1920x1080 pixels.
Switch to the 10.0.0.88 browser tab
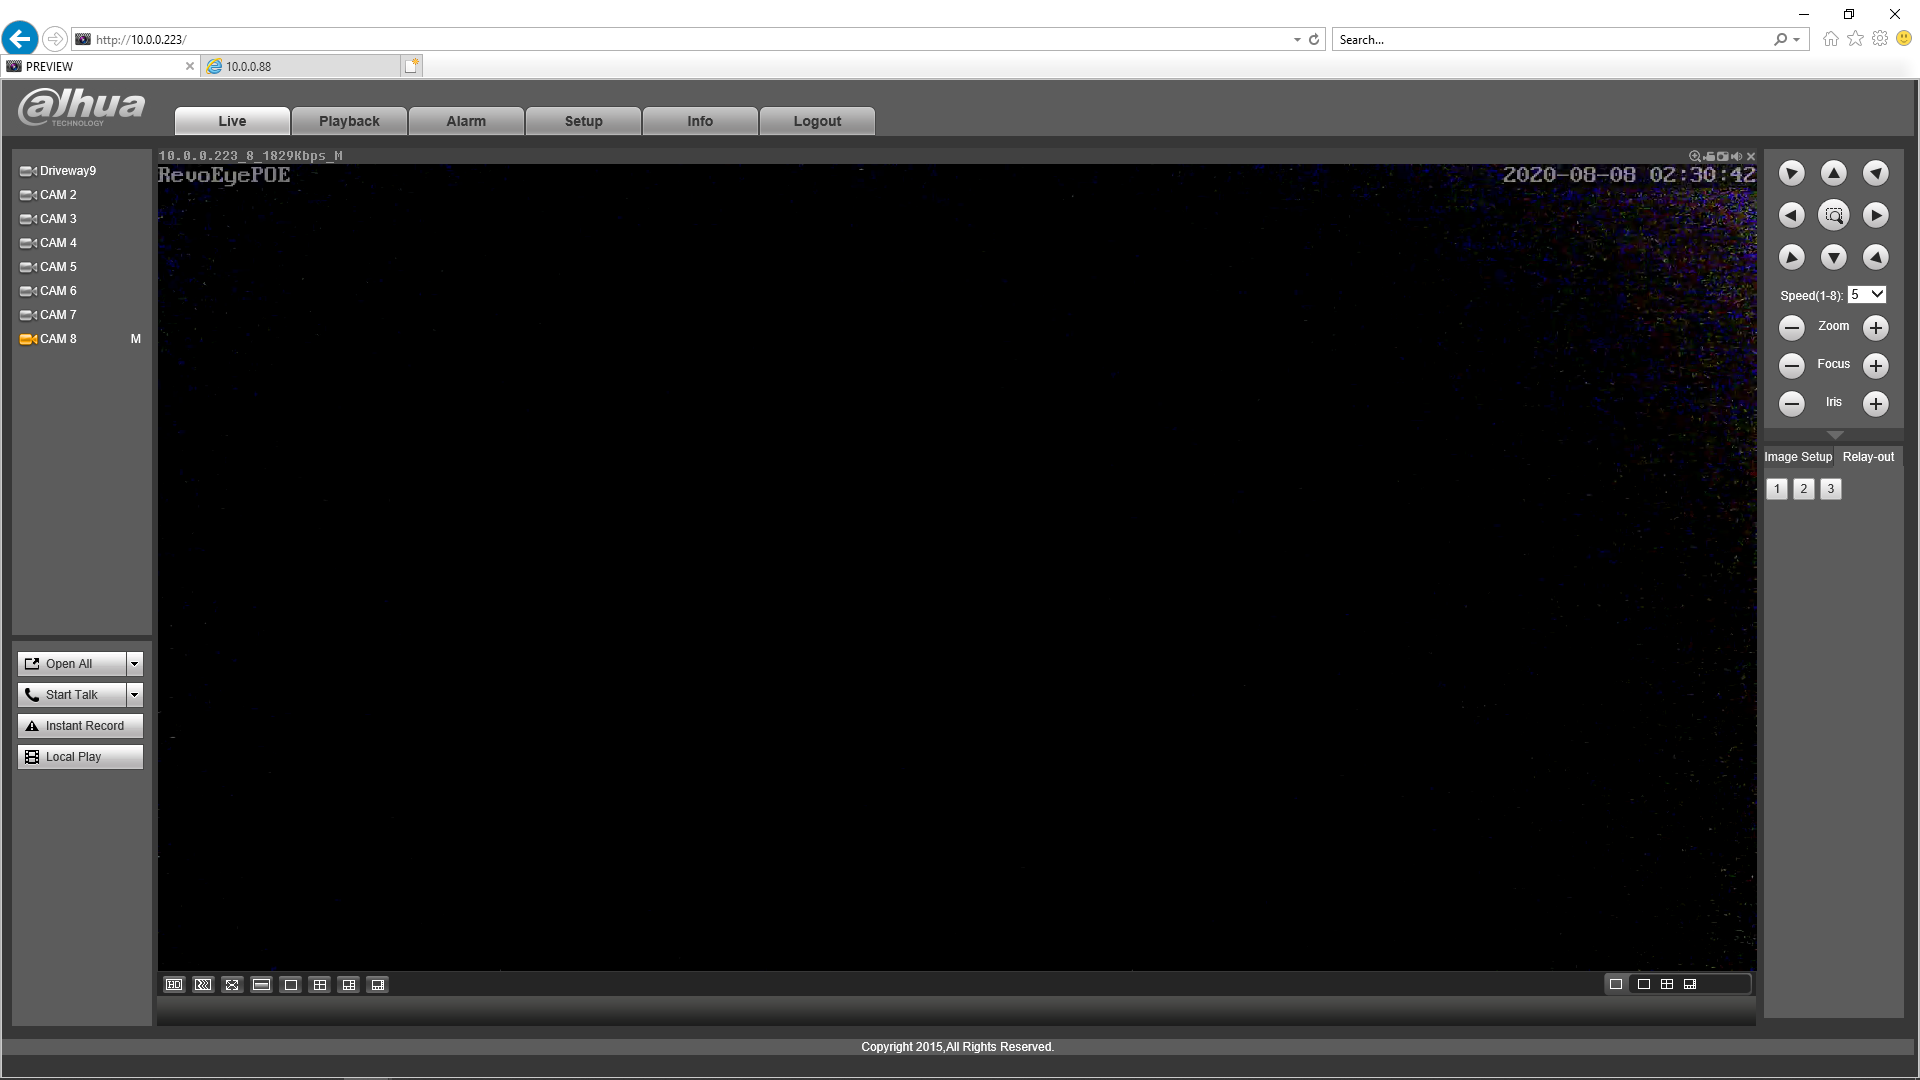click(302, 66)
